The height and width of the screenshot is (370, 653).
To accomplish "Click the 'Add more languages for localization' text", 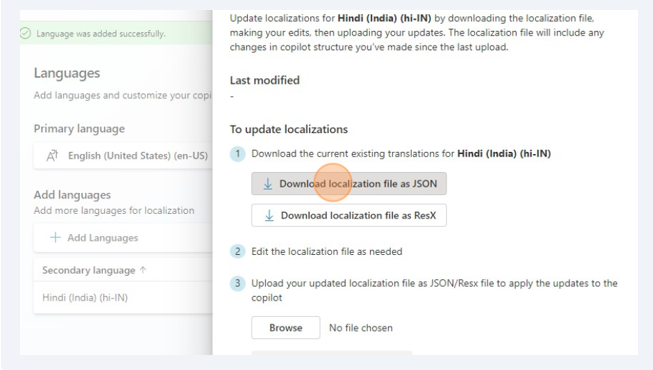I will pos(114,210).
